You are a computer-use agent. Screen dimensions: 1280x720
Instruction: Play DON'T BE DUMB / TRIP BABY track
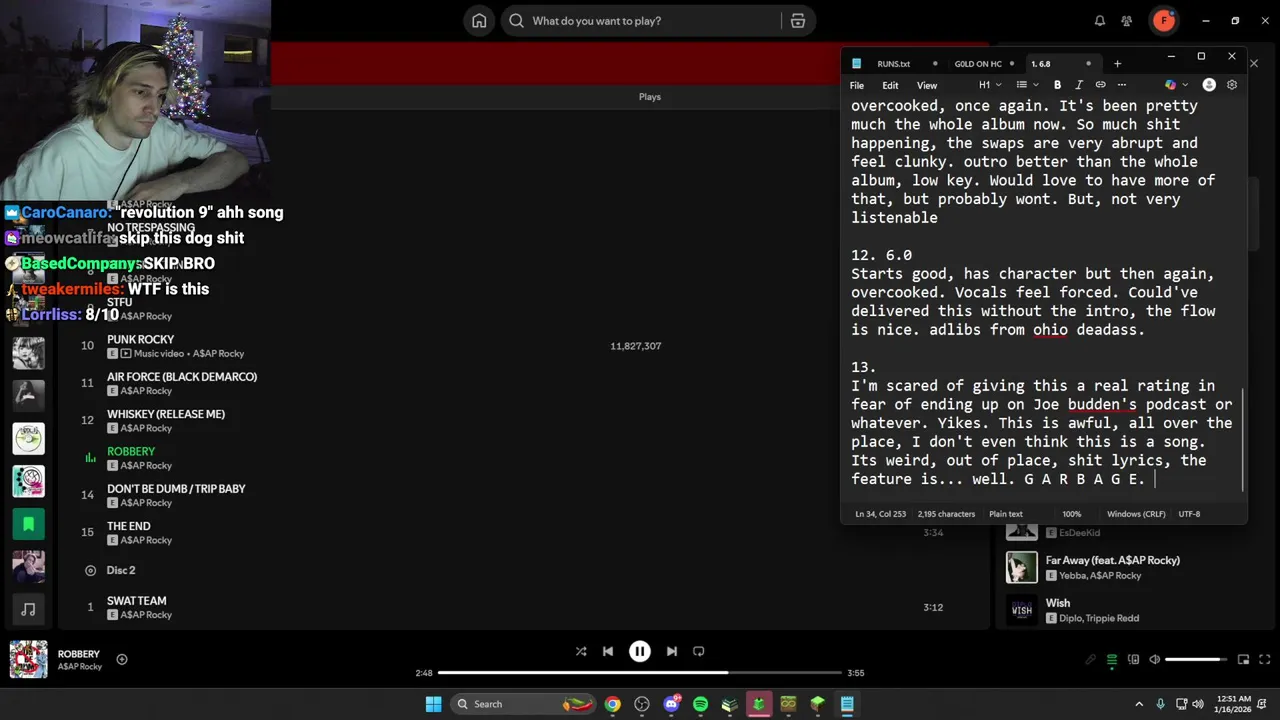pyautogui.click(x=176, y=489)
